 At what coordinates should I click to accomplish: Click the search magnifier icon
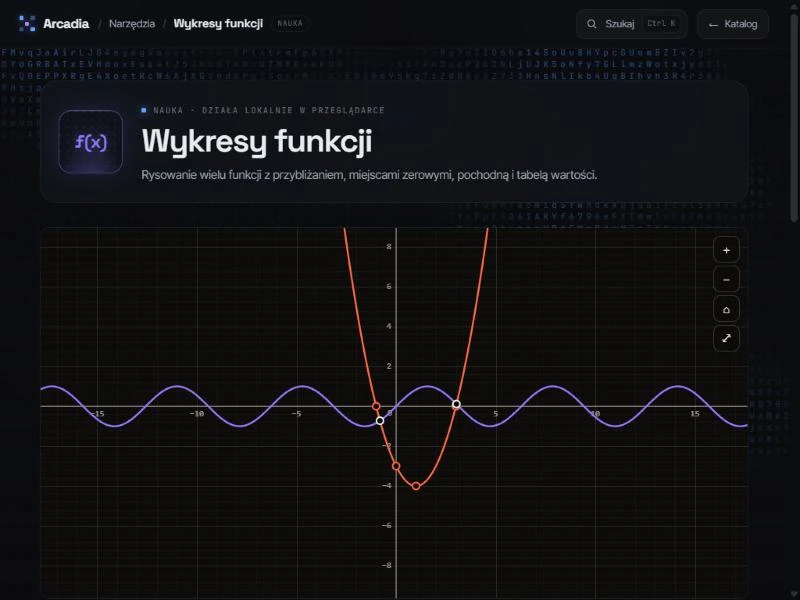[591, 24]
